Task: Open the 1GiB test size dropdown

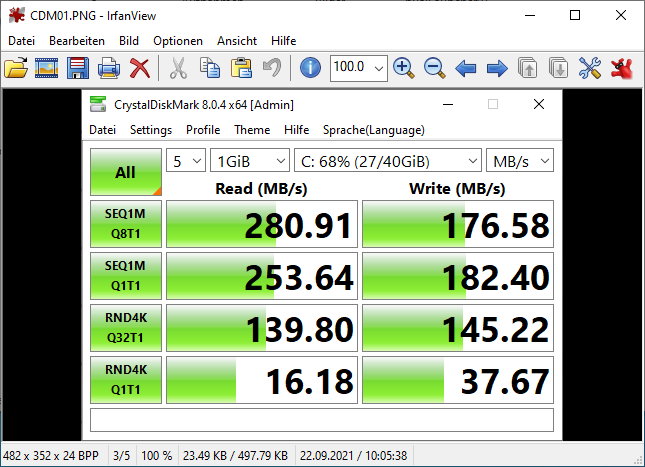Action: coord(249,161)
